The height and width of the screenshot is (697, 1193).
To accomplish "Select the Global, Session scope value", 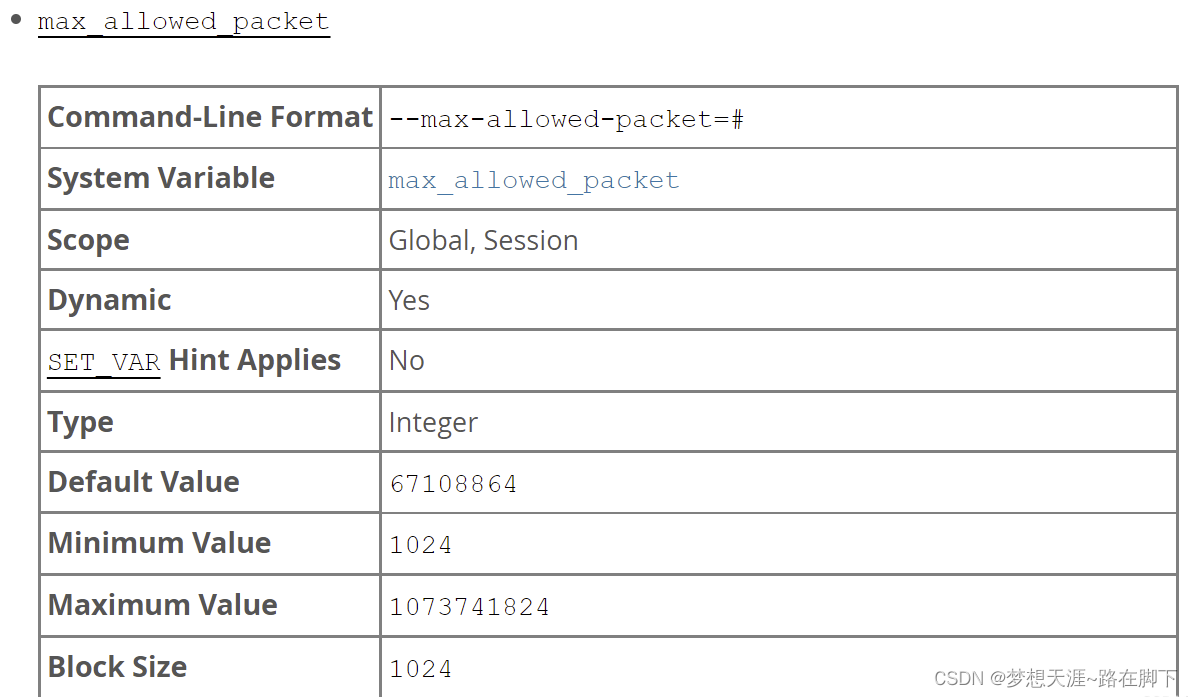I will click(x=483, y=240).
